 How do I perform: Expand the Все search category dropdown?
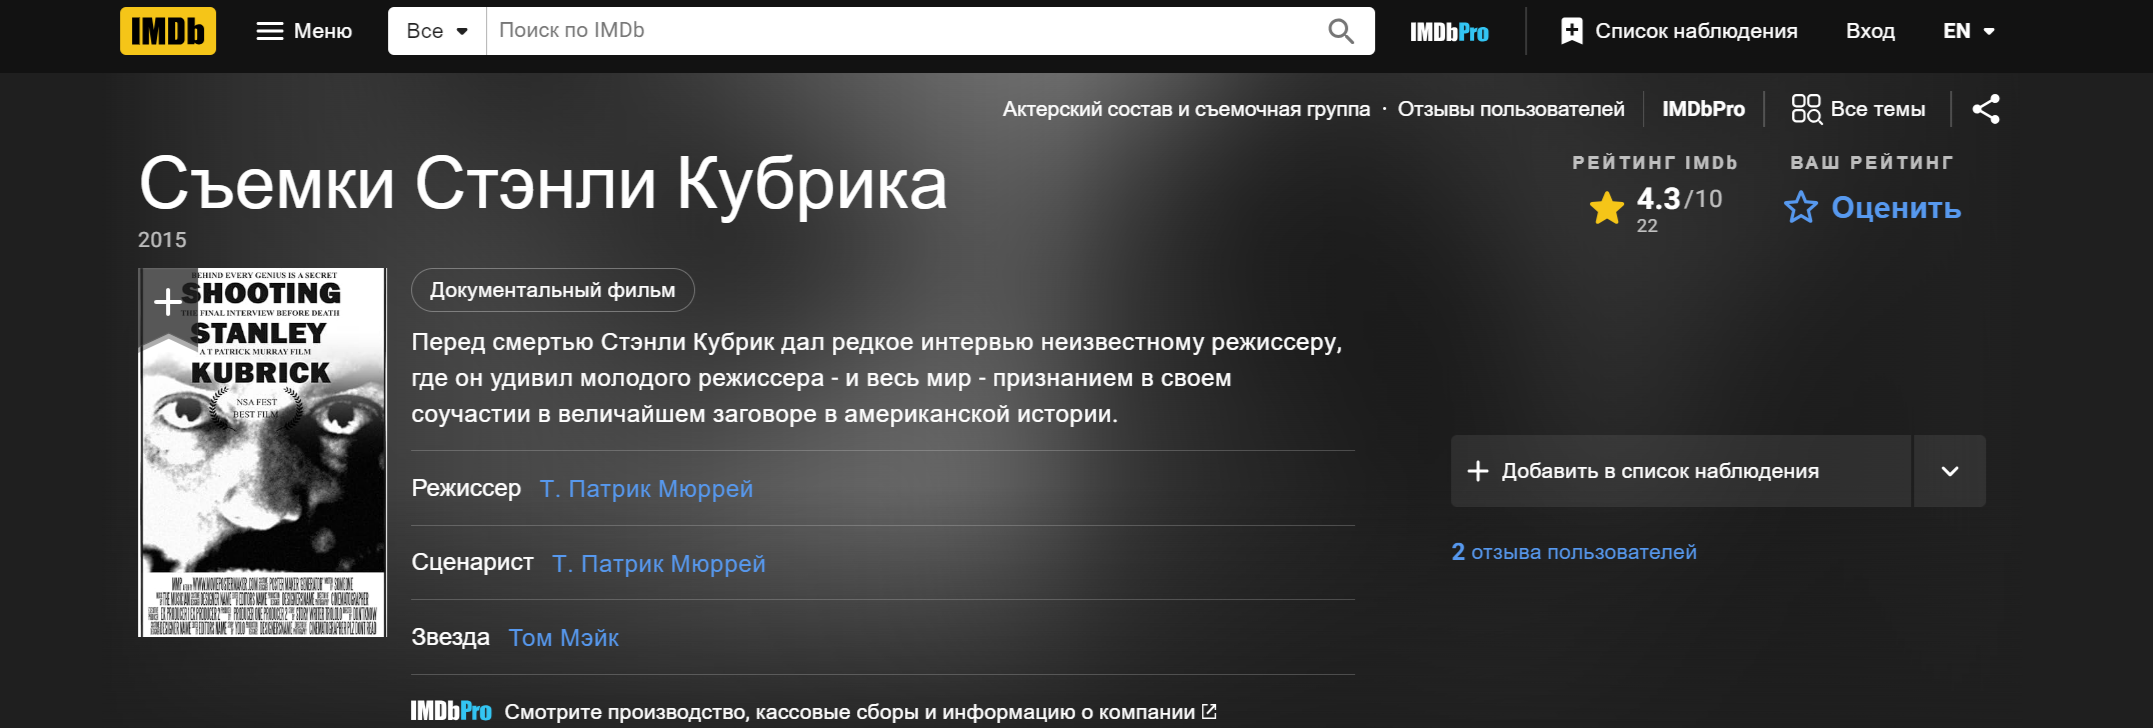pos(437,31)
